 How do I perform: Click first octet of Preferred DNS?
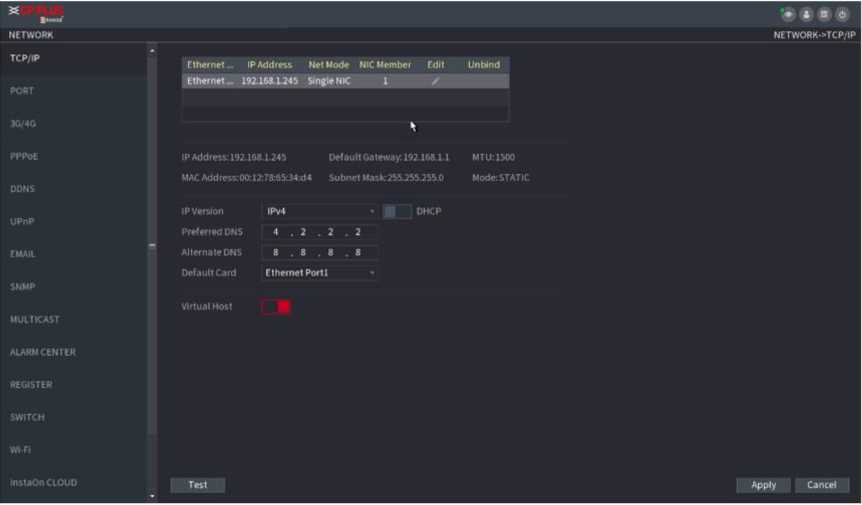point(276,233)
